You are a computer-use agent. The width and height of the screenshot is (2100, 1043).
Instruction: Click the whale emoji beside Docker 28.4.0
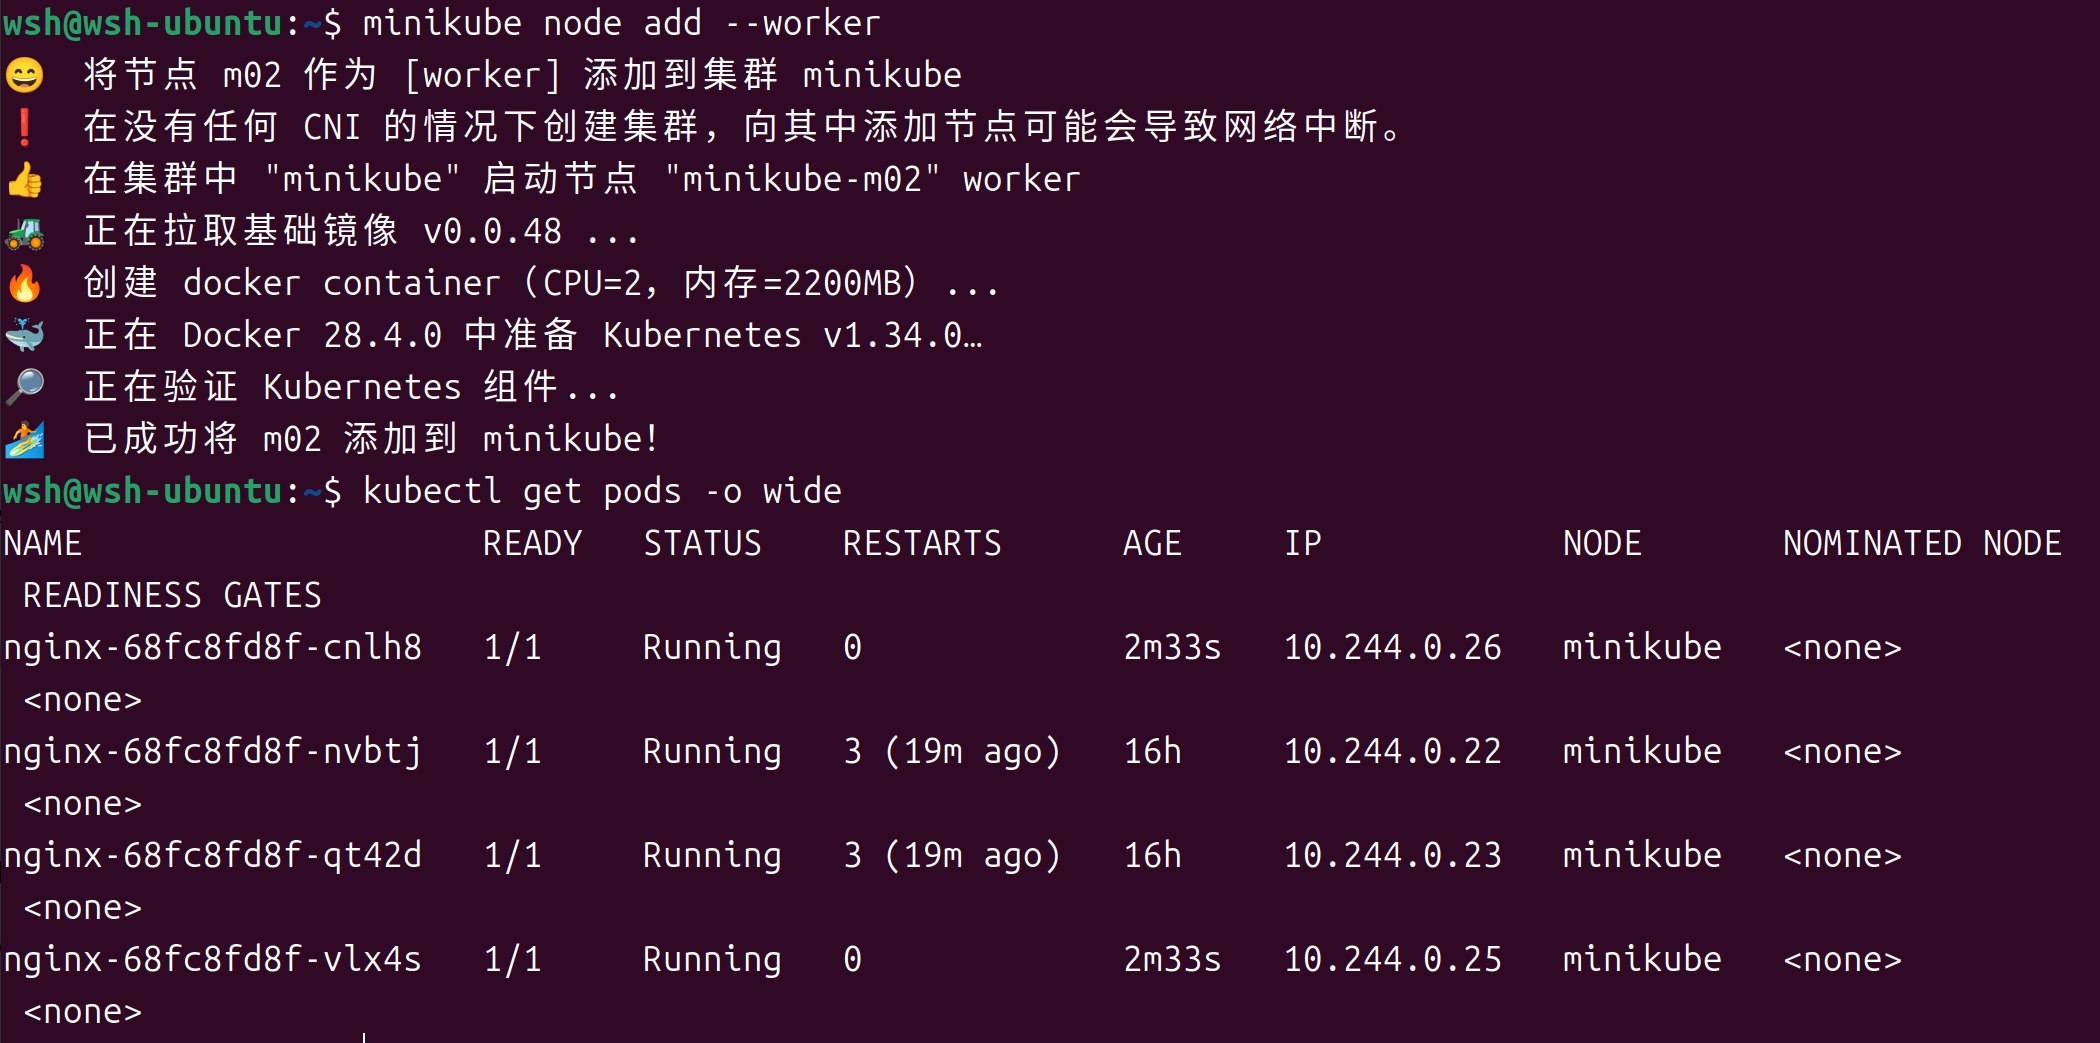(x=24, y=335)
